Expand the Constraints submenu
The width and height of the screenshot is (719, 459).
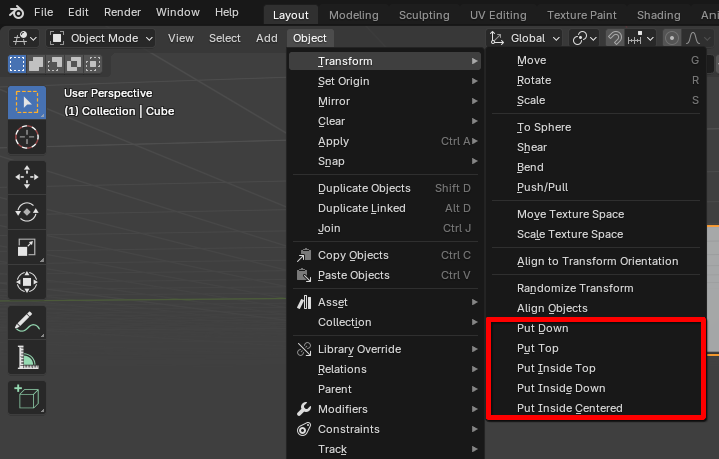coord(385,429)
